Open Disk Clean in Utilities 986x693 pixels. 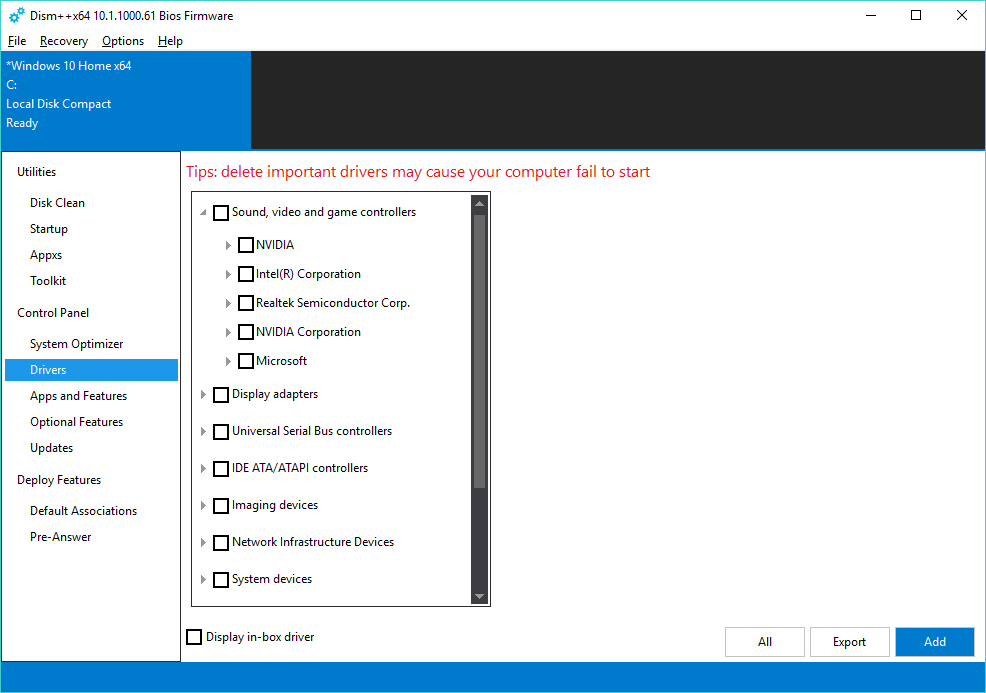57,202
